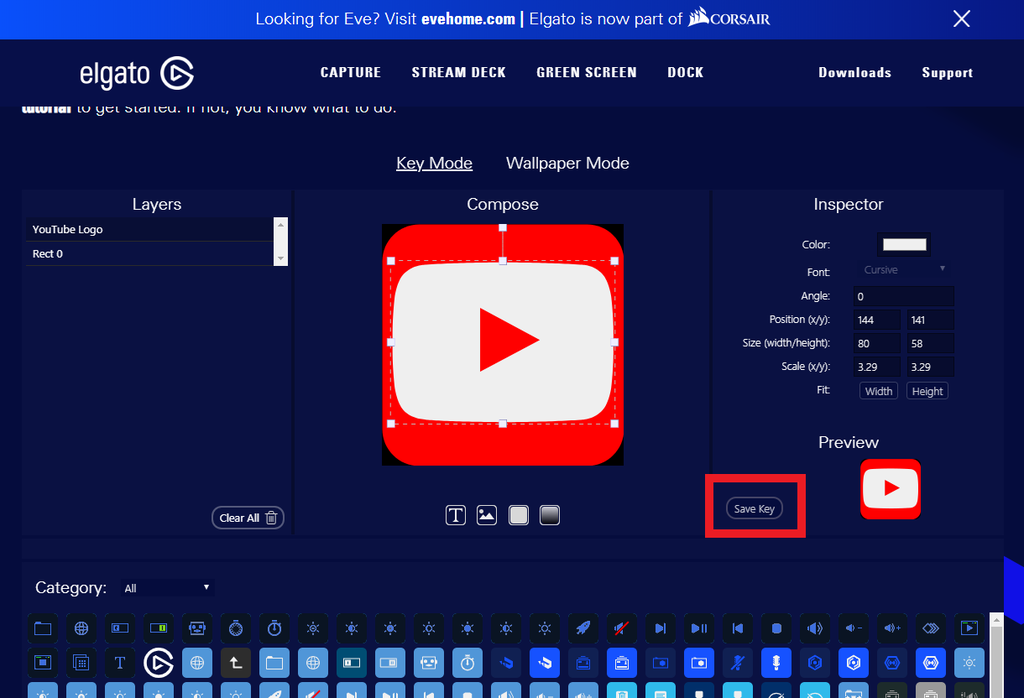Fit layer to Width
1024x698 pixels.
(x=878, y=391)
